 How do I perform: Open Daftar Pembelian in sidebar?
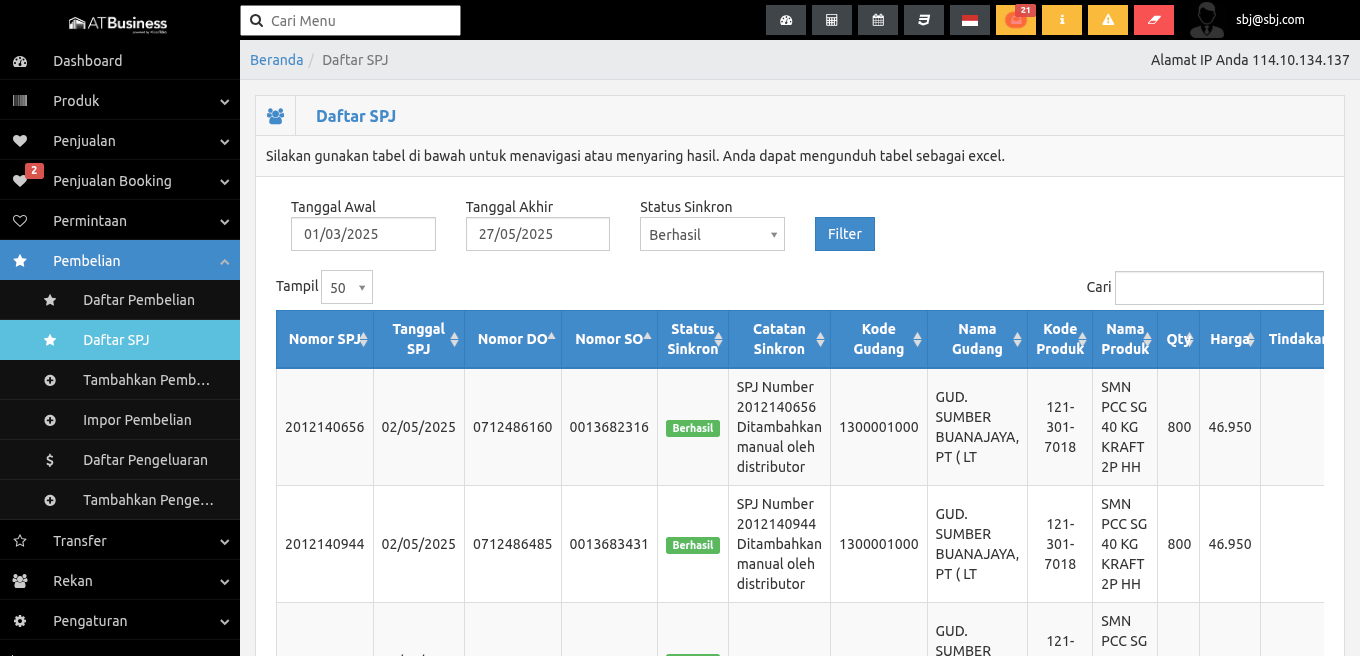point(138,300)
